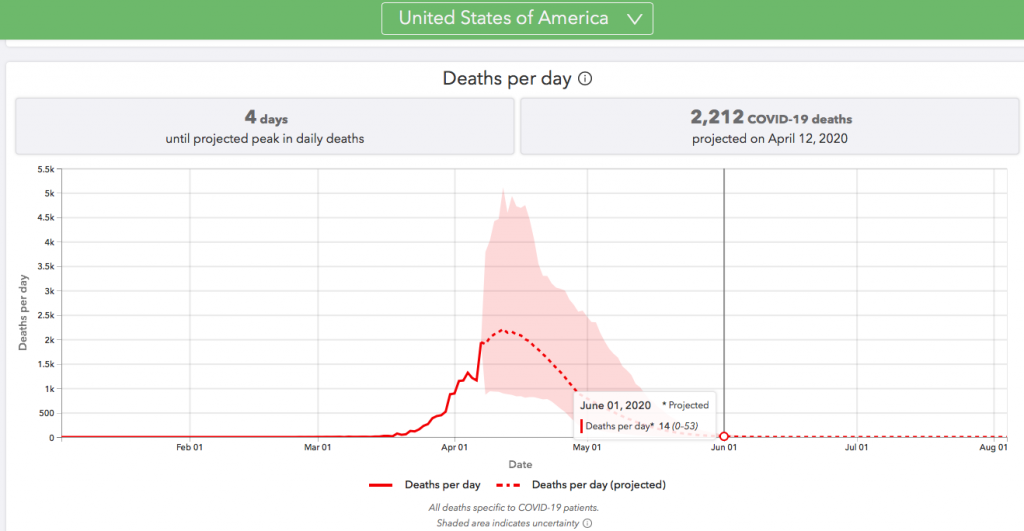Select the 2,212 COVID-19 deaths card
This screenshot has width=1024, height=531.
pyautogui.click(x=769, y=128)
